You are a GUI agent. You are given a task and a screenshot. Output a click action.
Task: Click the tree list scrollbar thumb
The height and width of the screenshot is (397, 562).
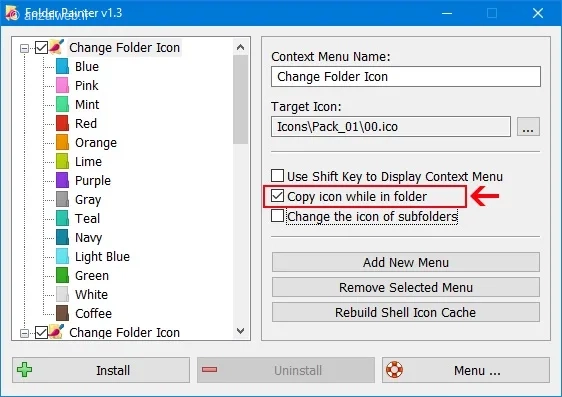[240, 99]
